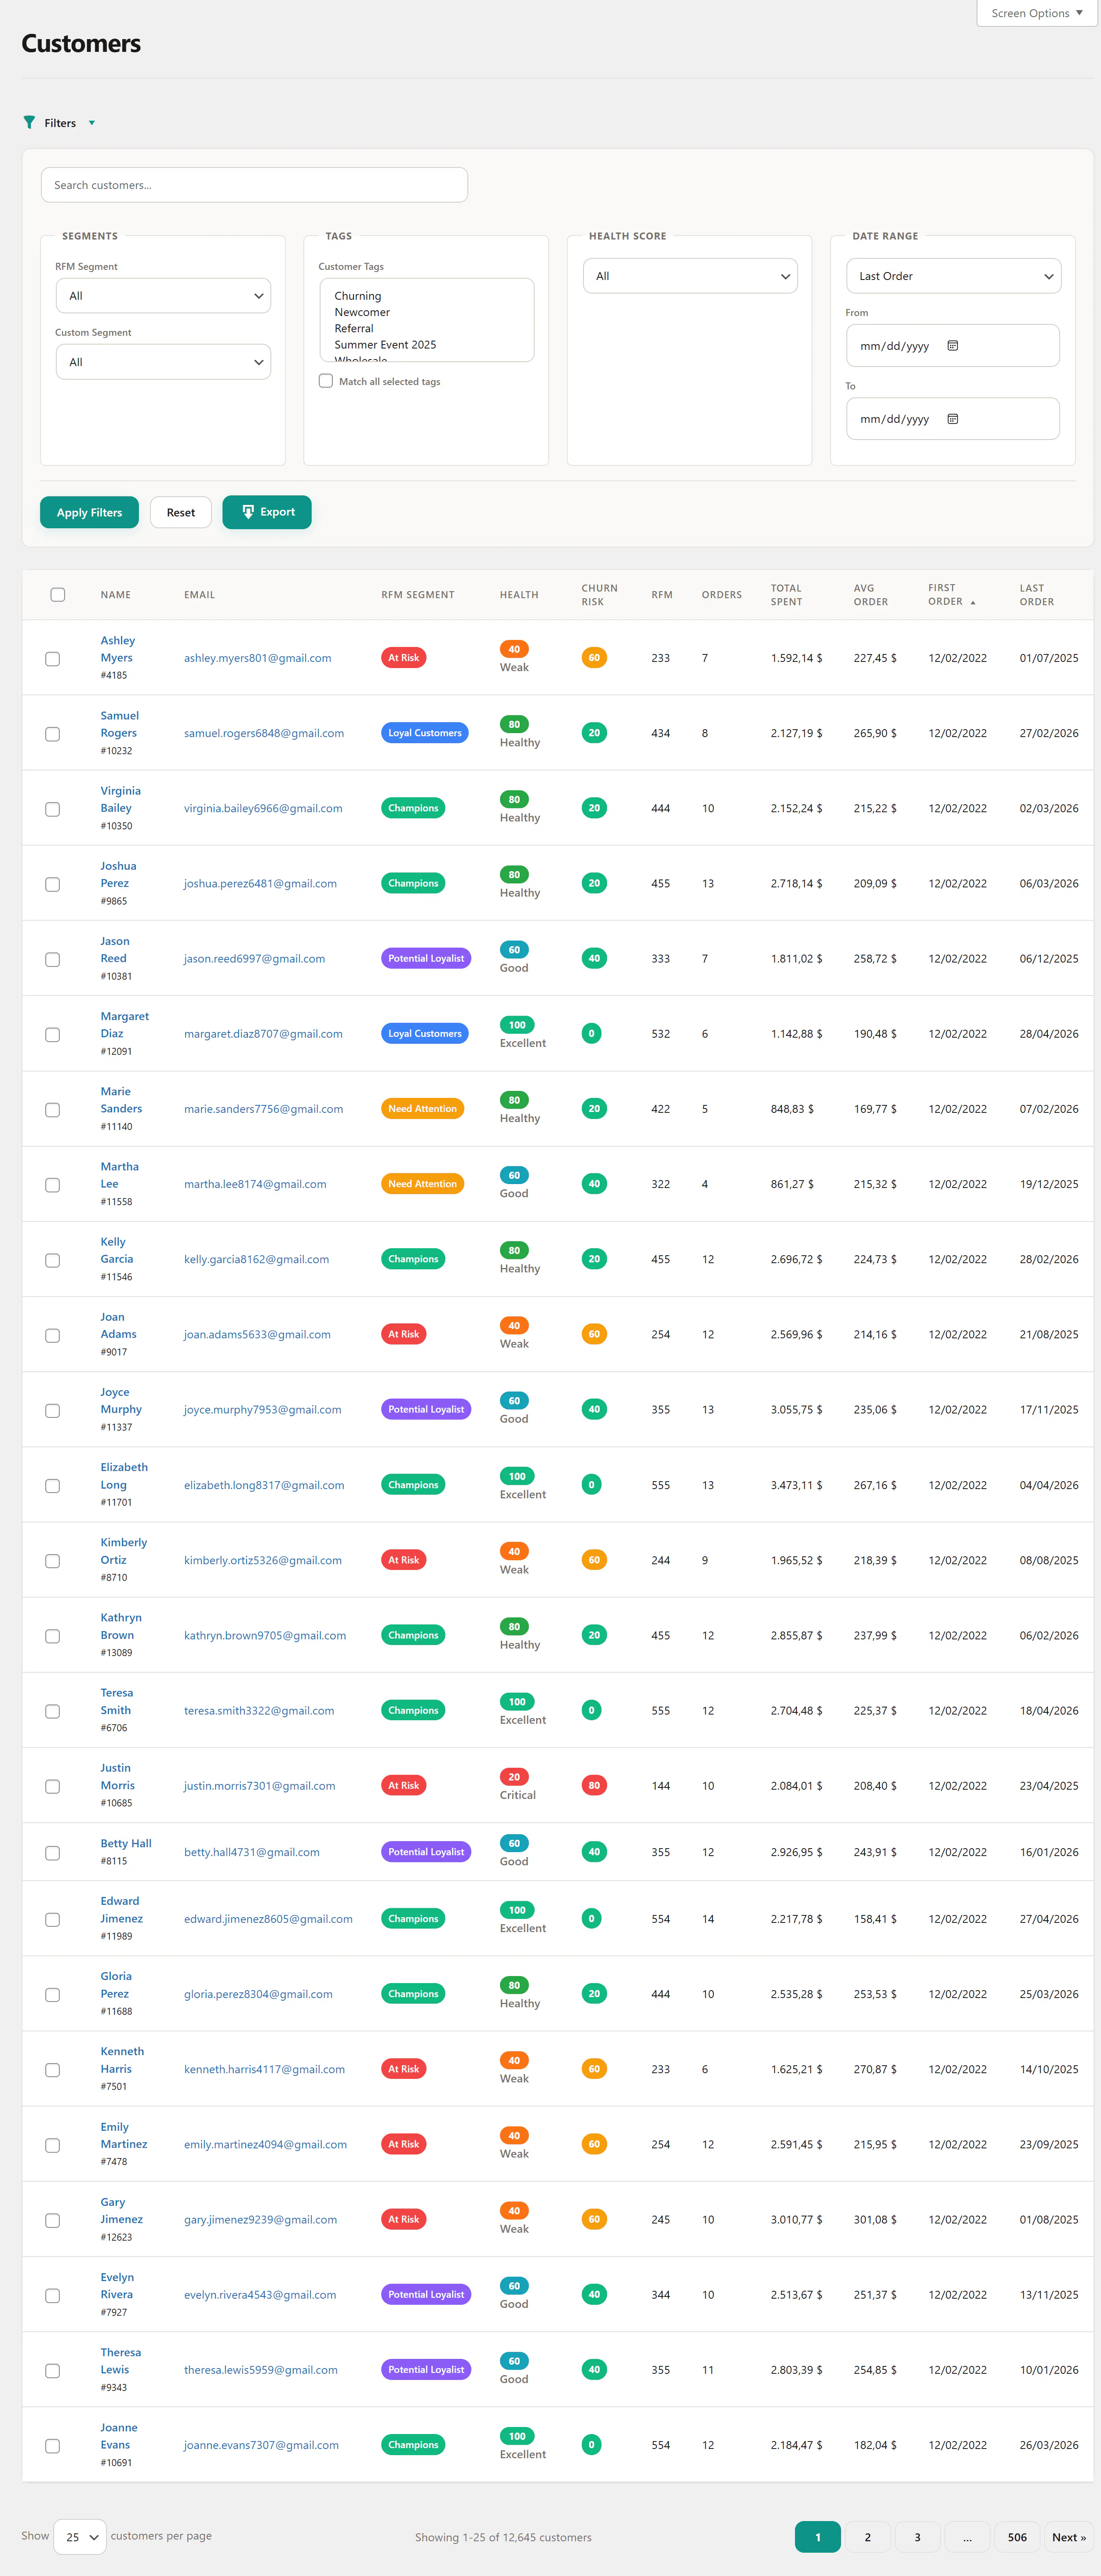
Task: Open Justin Morris customer profile link
Action: (117, 1777)
